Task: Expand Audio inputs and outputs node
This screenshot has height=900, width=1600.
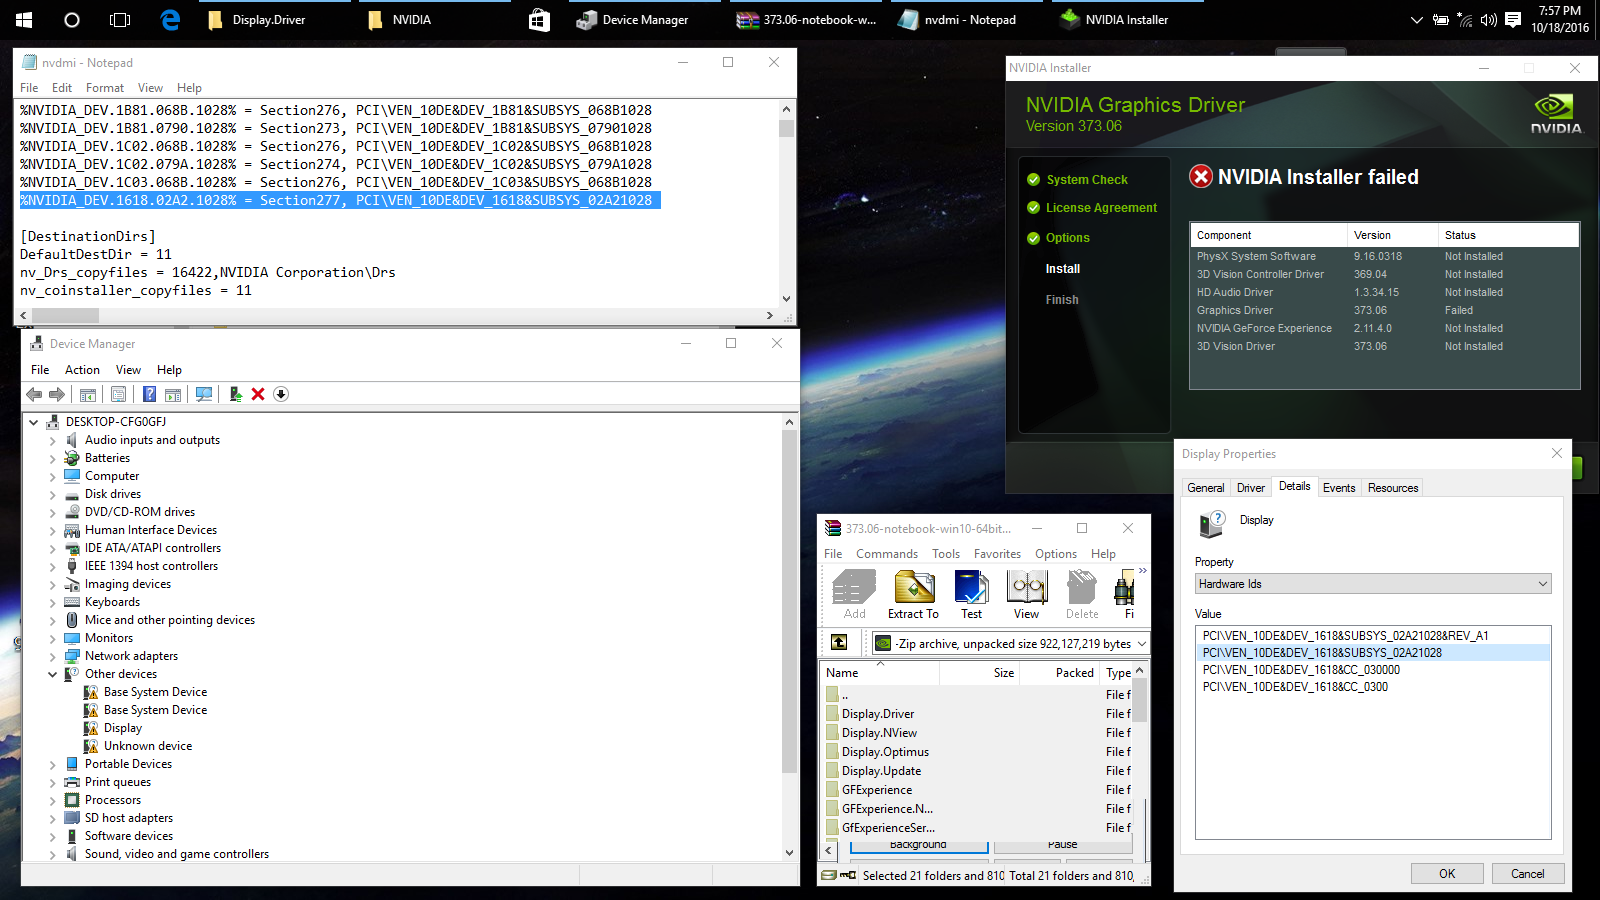Action: (52, 440)
